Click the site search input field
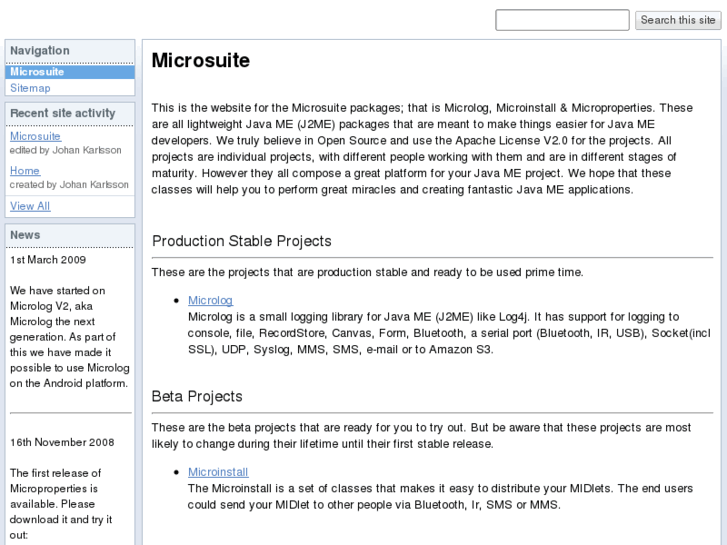Viewport: 727px width, 545px height. [562, 20]
